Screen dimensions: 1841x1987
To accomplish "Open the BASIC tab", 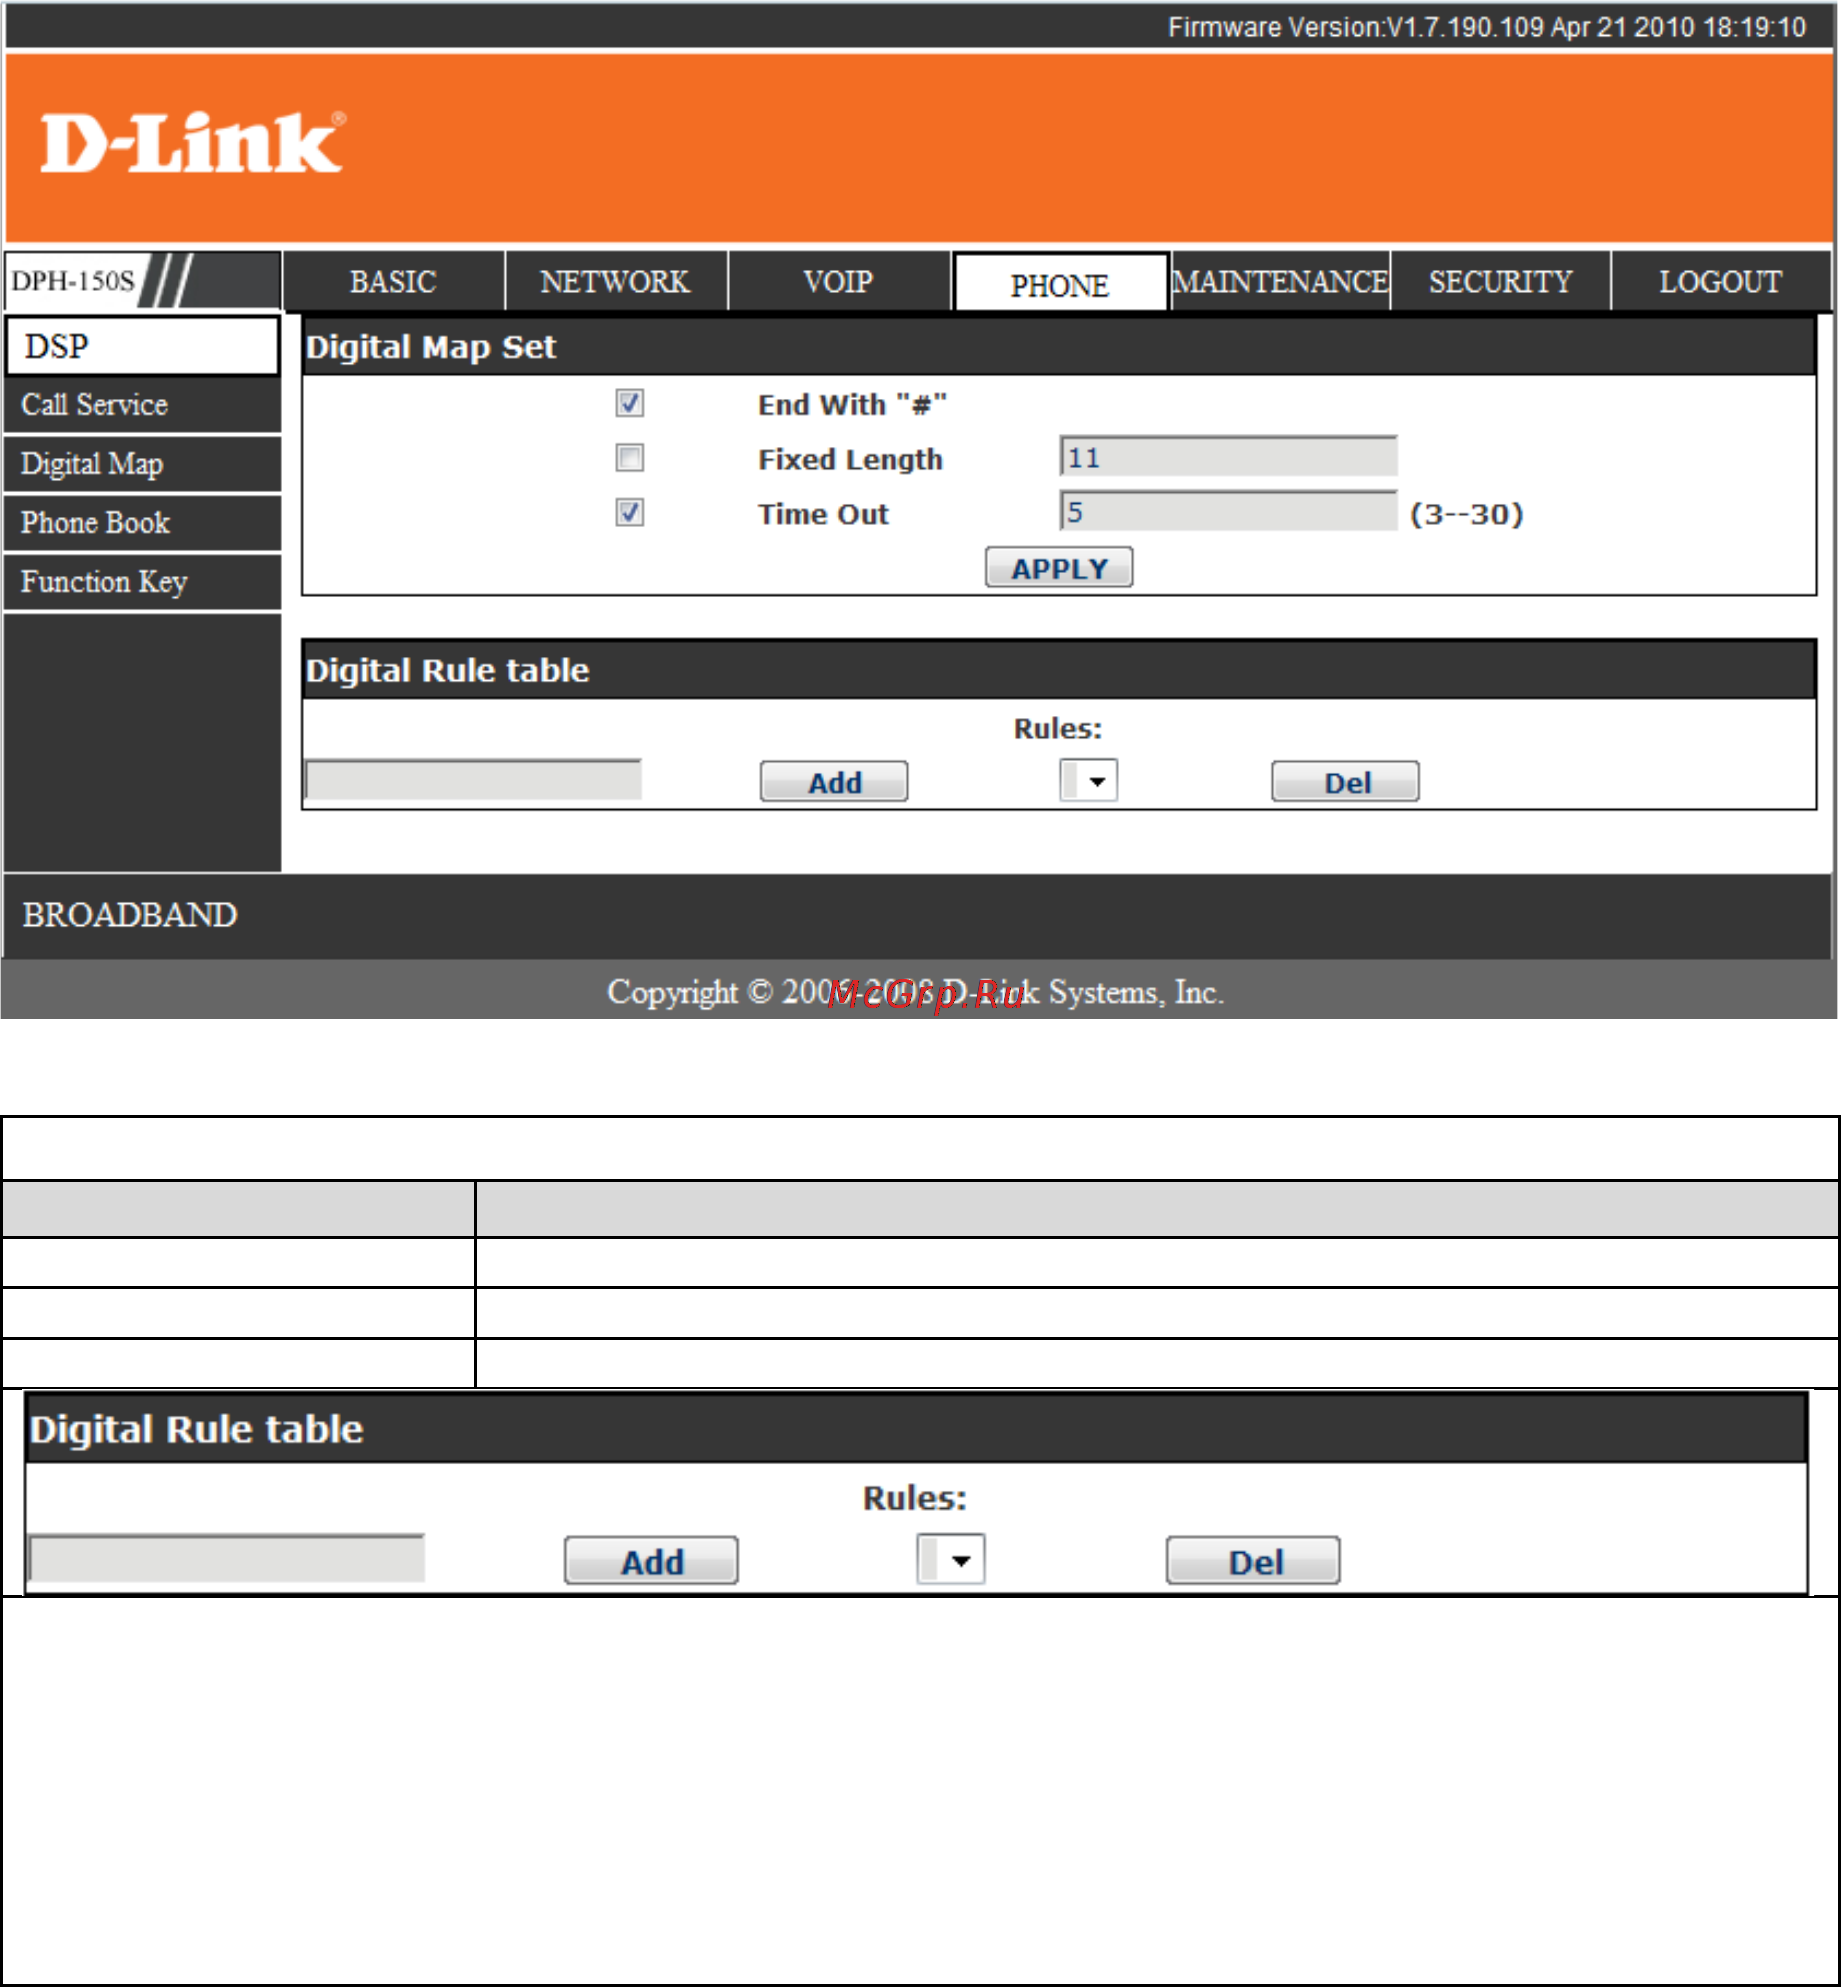I will [x=393, y=282].
